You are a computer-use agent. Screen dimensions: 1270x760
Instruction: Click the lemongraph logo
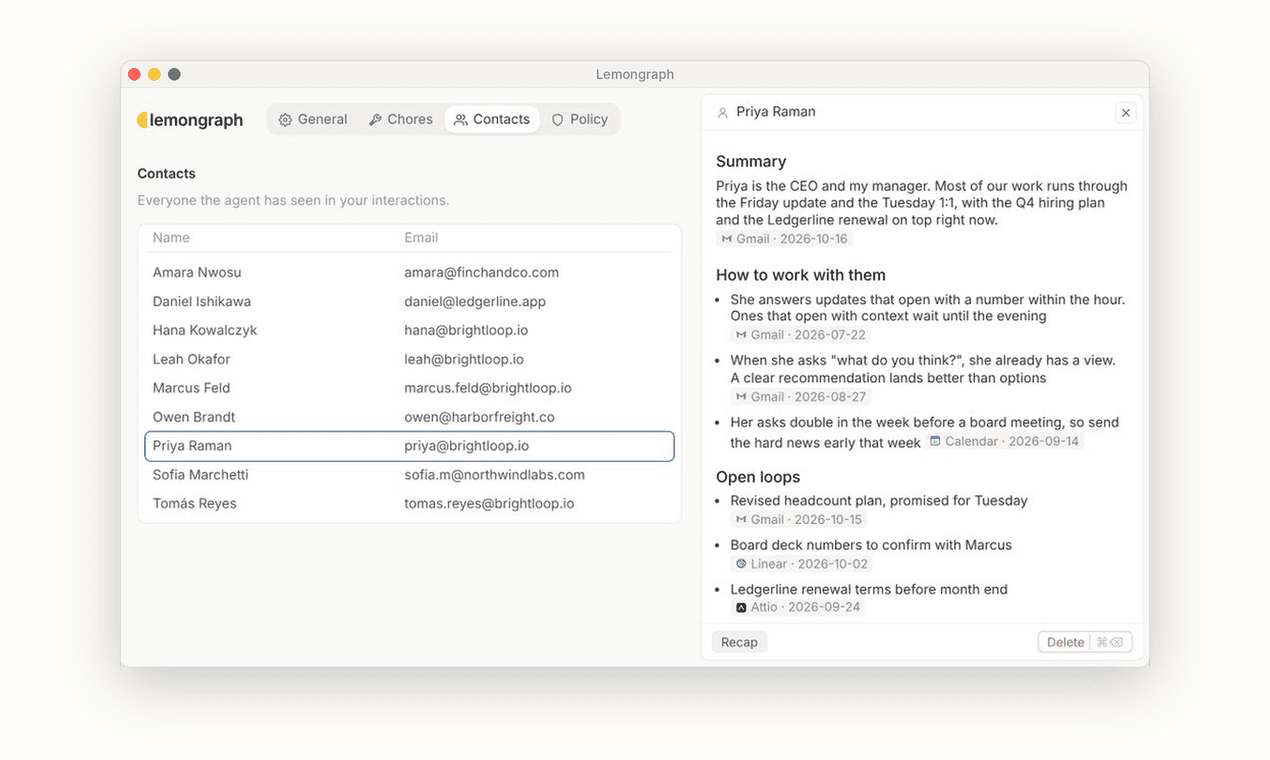click(190, 120)
